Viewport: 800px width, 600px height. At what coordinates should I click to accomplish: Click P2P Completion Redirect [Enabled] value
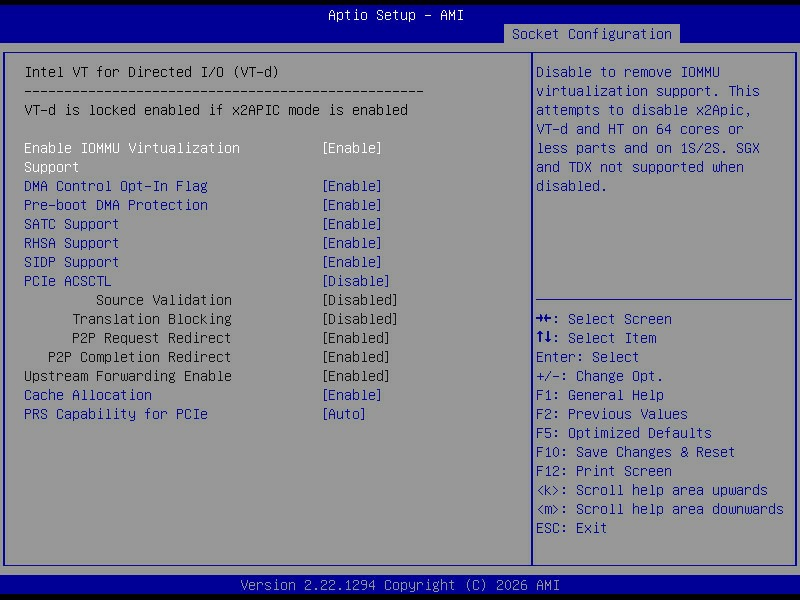356,357
